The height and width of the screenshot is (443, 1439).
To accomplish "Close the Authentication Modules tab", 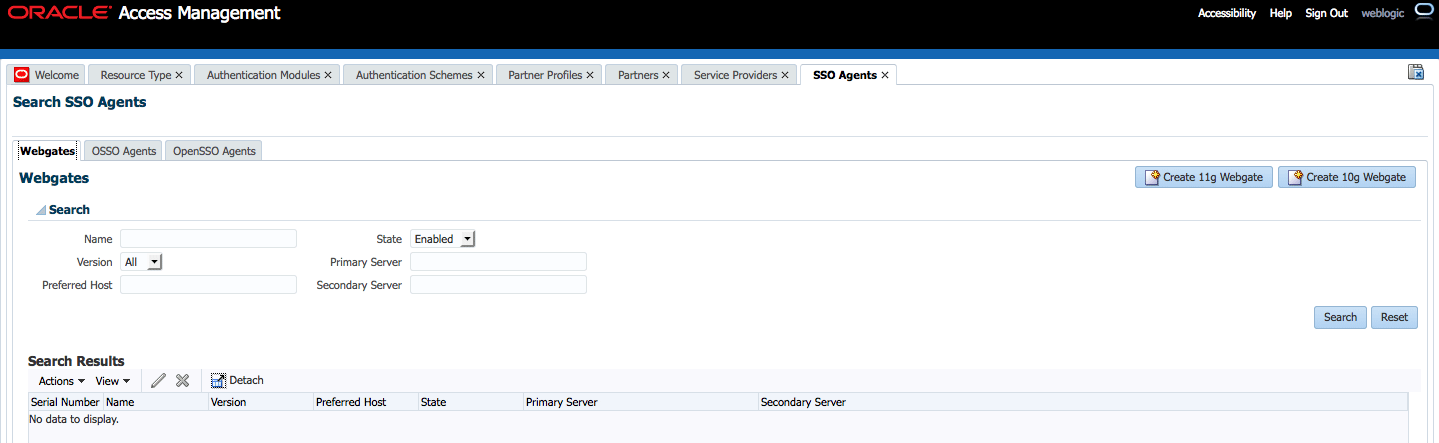I will point(328,75).
